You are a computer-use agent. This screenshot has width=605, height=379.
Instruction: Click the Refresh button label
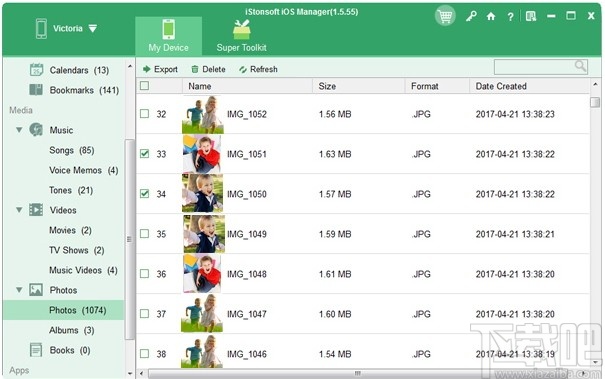(264, 69)
